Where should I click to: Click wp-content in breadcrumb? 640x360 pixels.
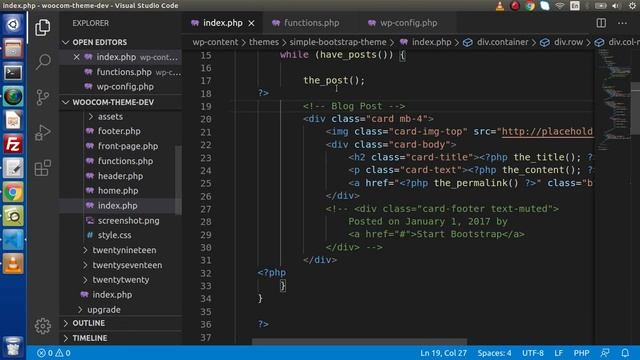click(215, 42)
